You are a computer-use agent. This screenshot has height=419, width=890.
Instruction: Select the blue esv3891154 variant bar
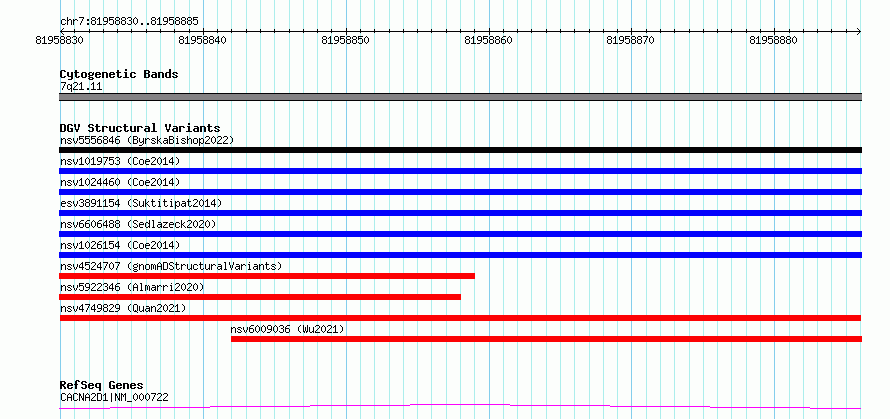click(460, 213)
